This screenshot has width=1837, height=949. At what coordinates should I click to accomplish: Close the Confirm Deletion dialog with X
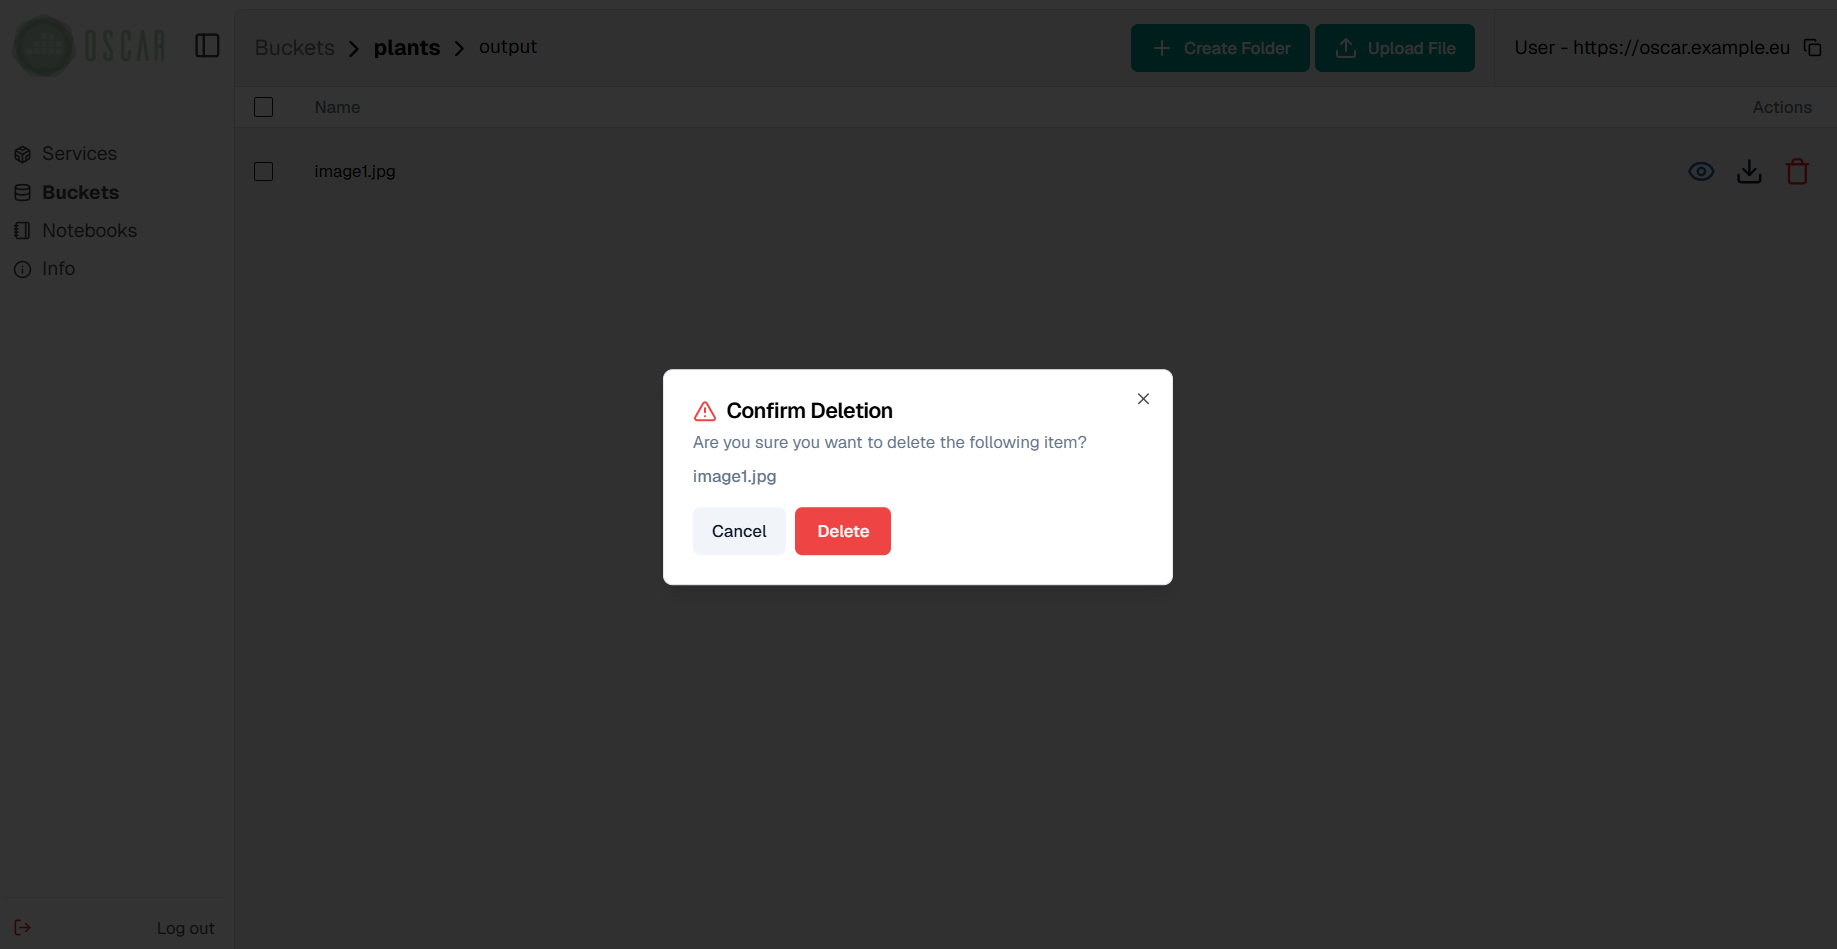point(1143,399)
